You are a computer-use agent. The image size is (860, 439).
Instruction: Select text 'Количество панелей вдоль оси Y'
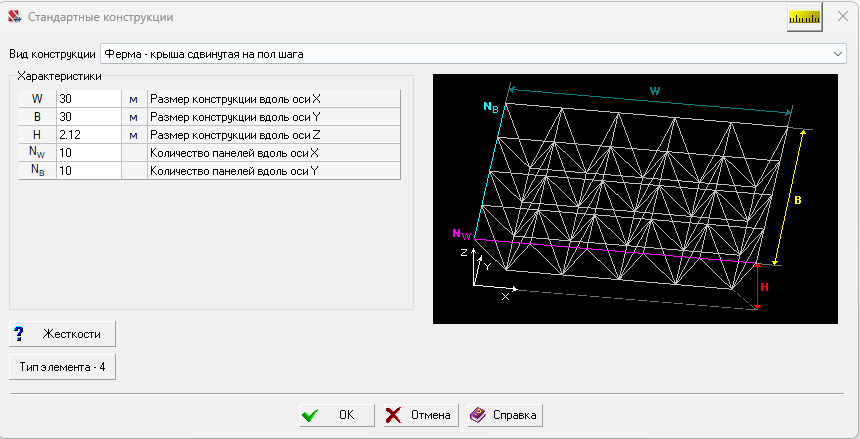[234, 171]
